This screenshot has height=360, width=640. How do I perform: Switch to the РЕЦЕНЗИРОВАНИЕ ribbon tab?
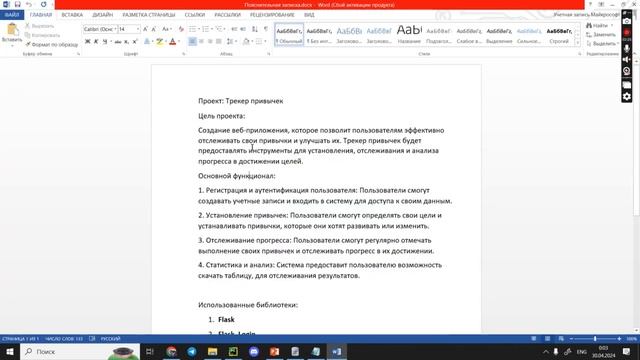[272, 15]
